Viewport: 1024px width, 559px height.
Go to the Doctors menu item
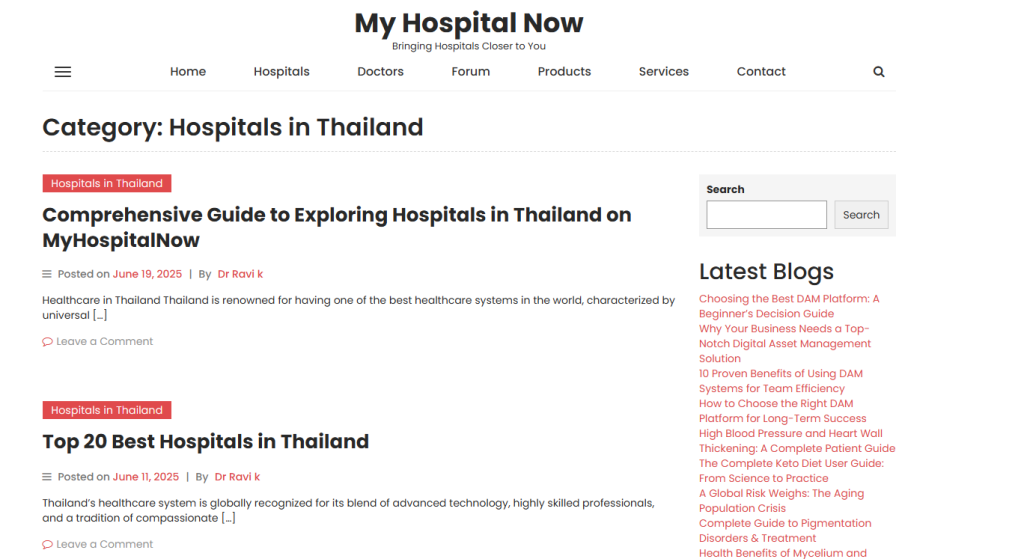point(380,72)
